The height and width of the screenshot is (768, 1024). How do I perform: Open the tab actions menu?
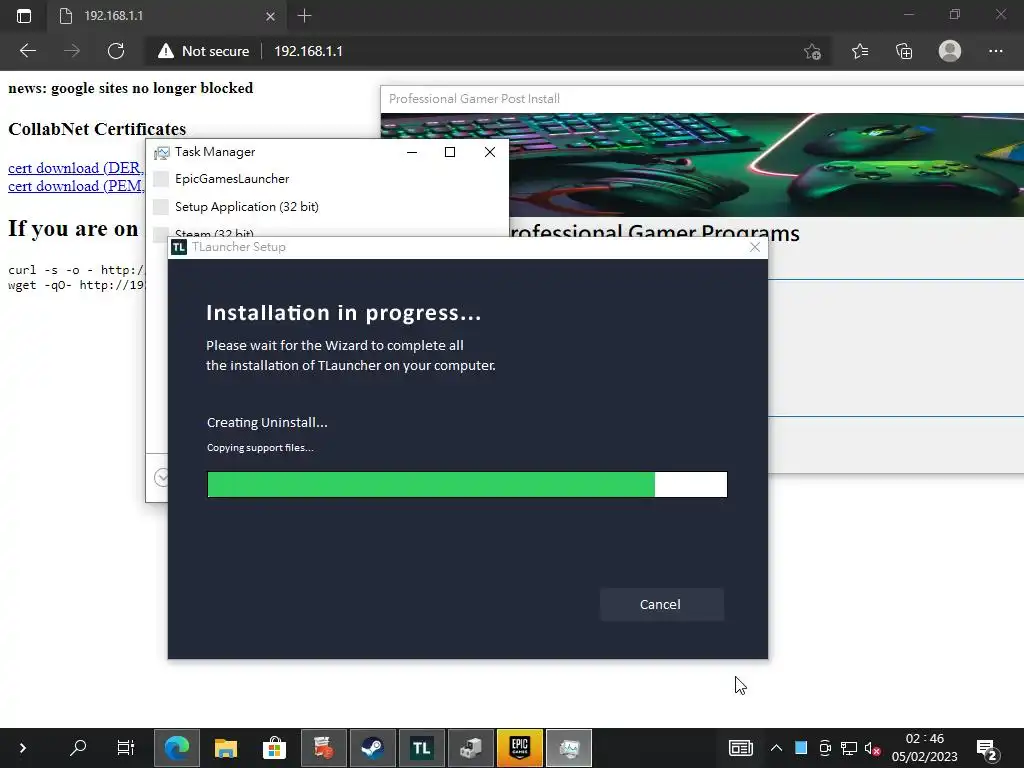click(24, 16)
